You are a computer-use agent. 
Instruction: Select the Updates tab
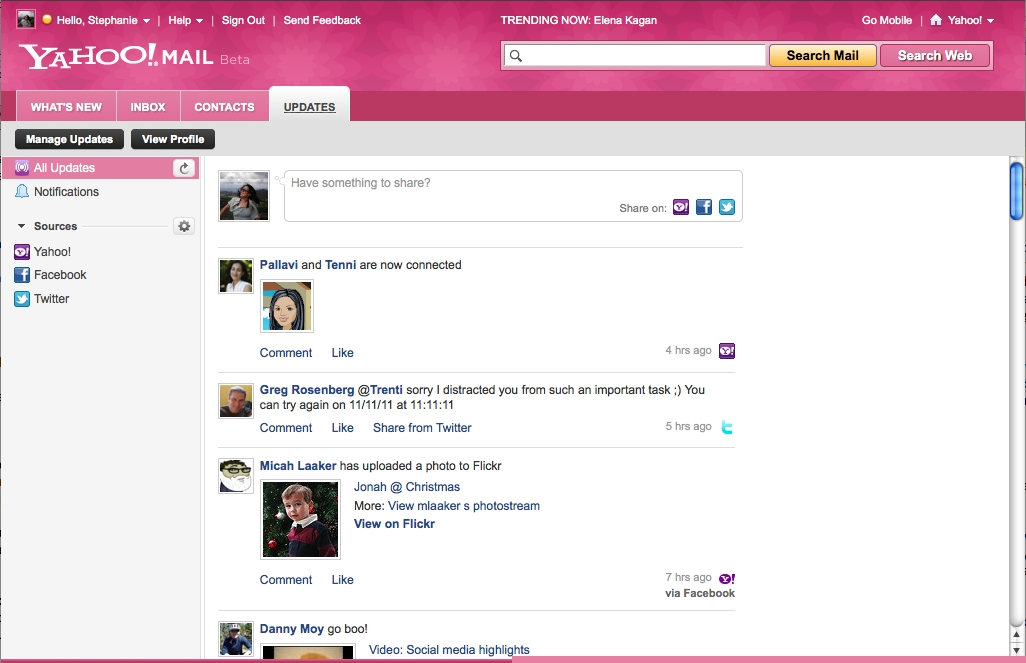(x=310, y=107)
